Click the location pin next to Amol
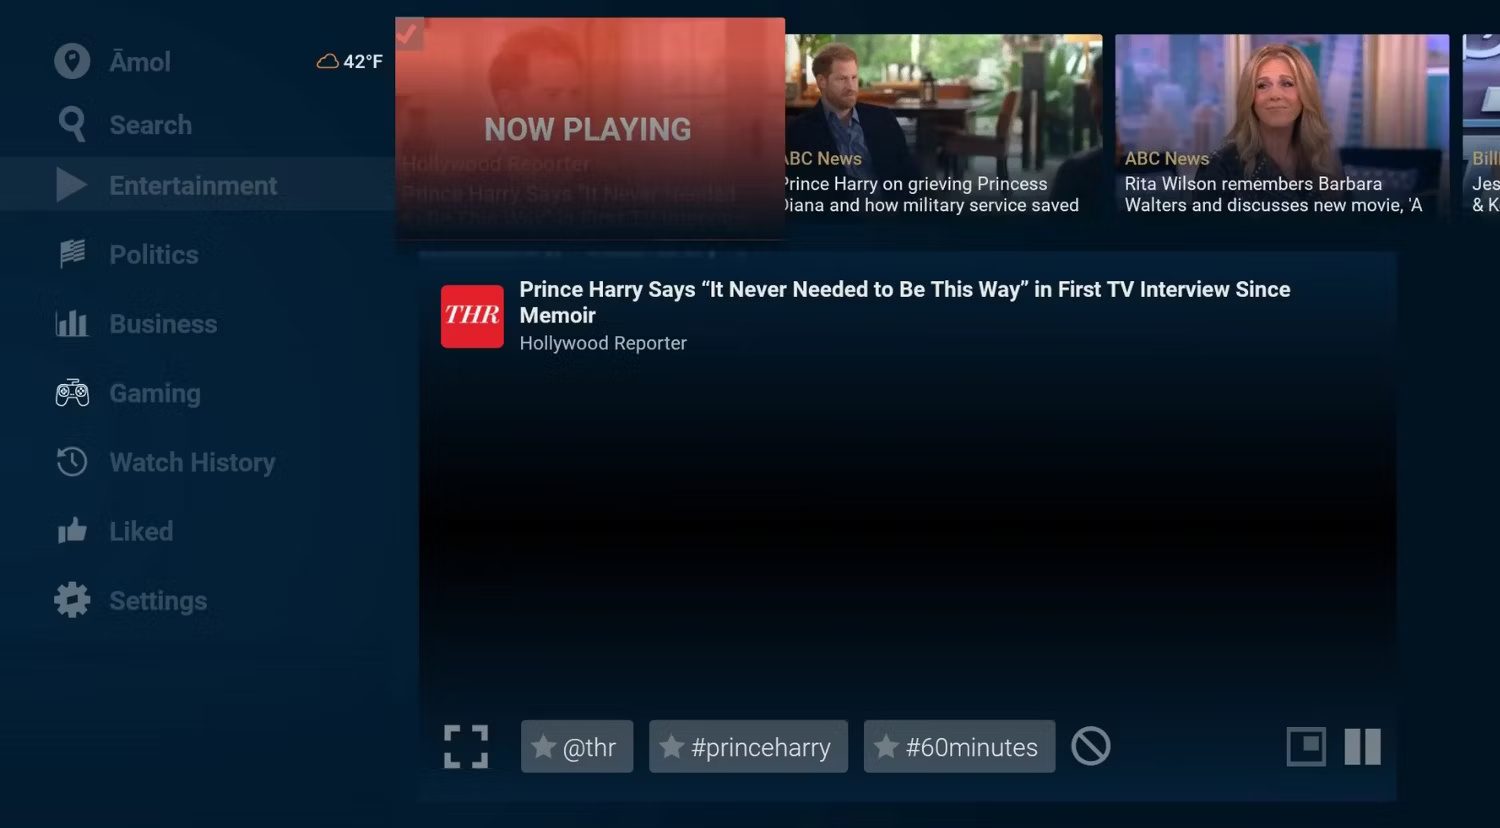Image resolution: width=1500 pixels, height=828 pixels. [71, 61]
